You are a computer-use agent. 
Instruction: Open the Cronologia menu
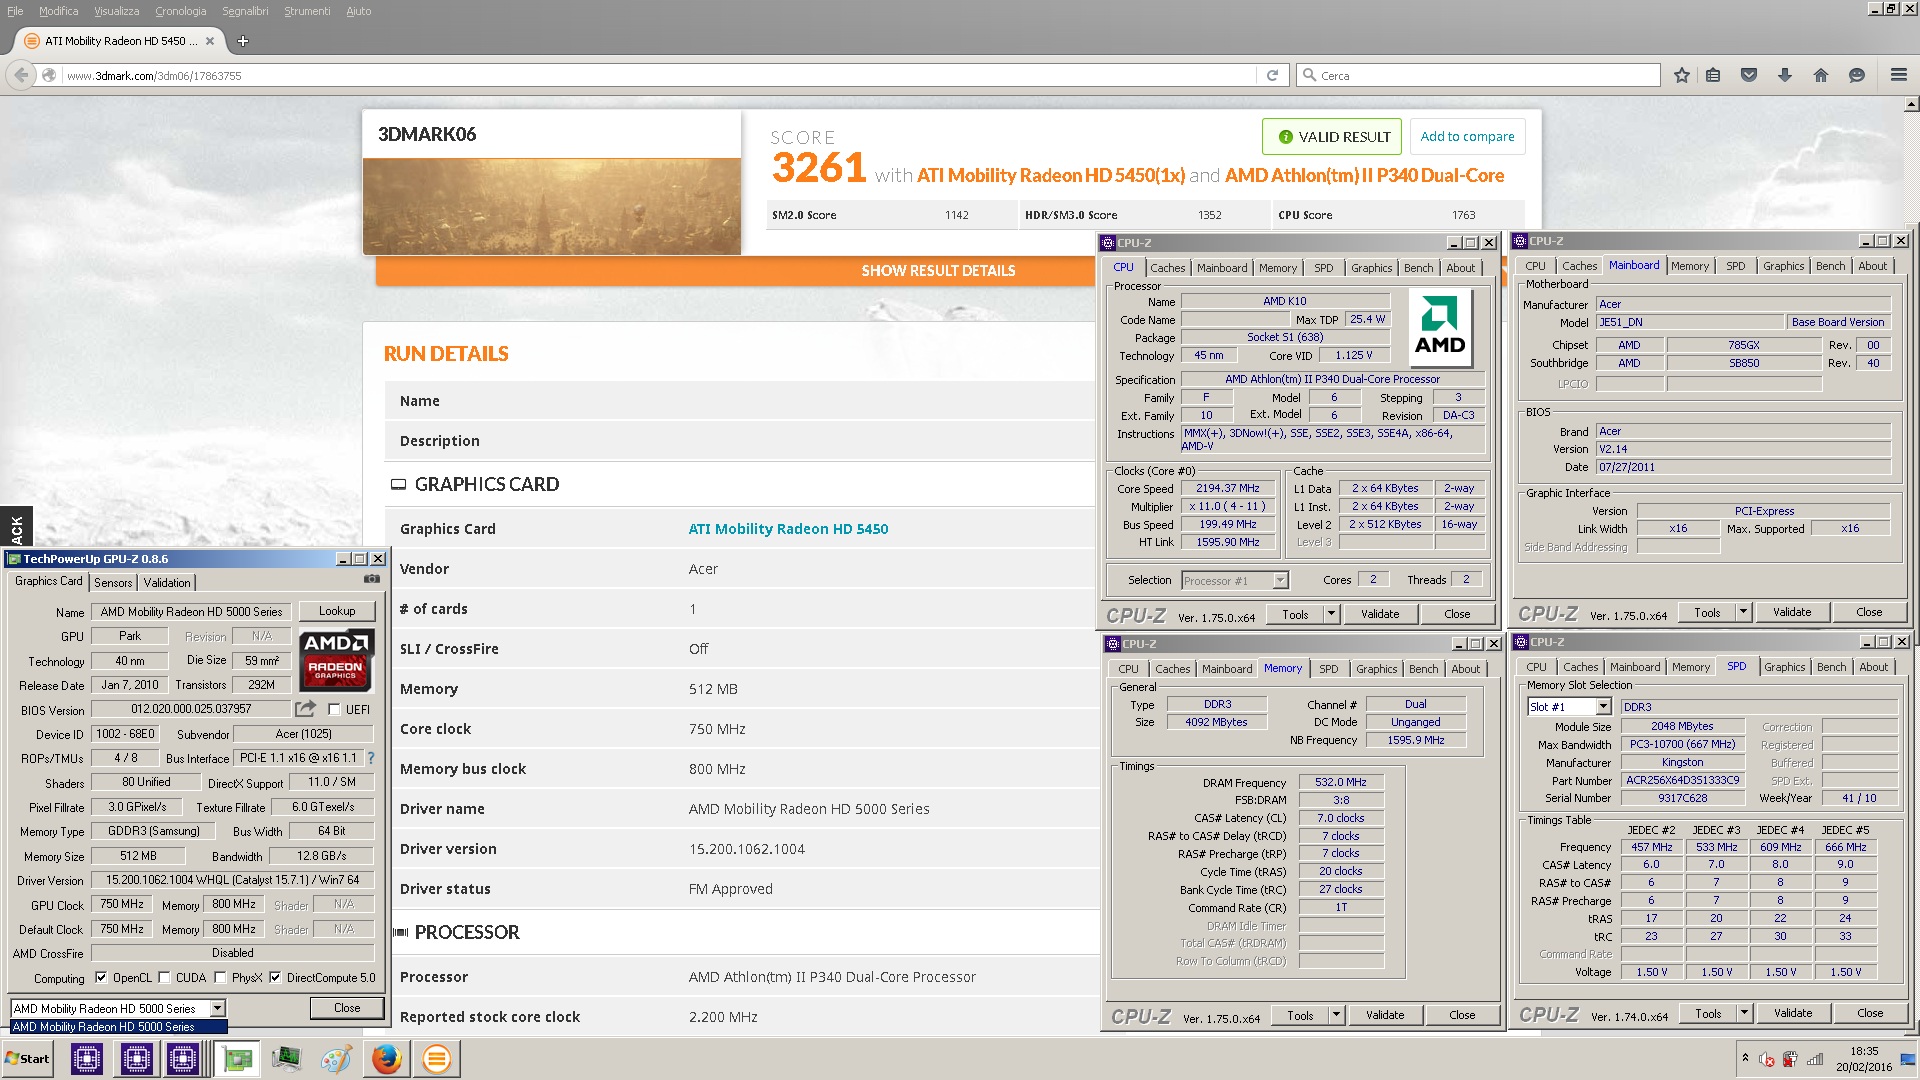tap(180, 11)
